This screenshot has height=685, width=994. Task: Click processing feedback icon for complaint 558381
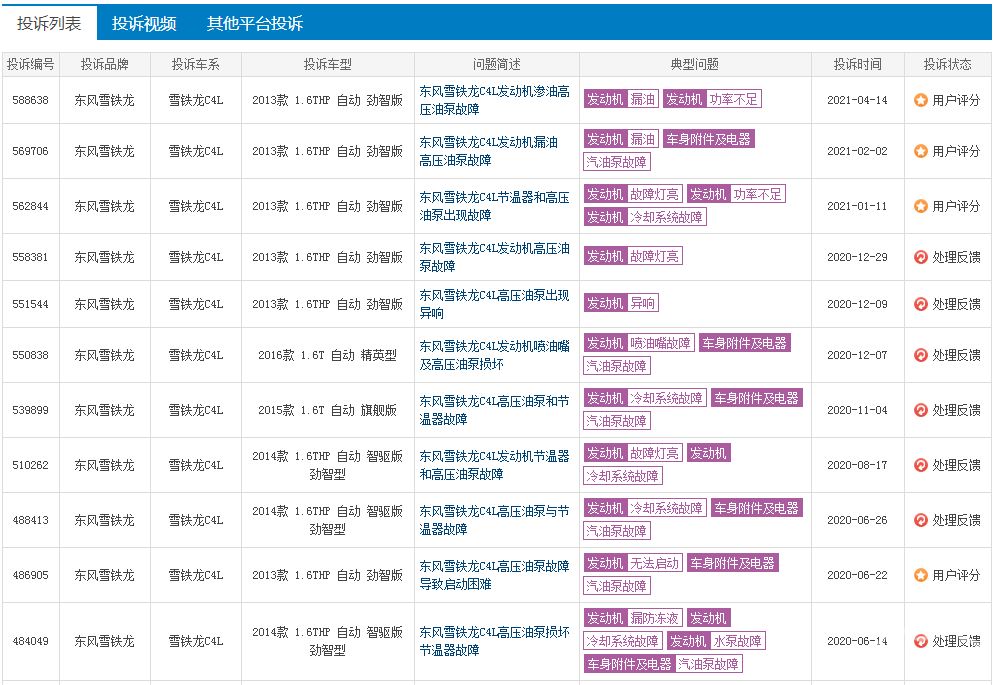click(x=920, y=257)
